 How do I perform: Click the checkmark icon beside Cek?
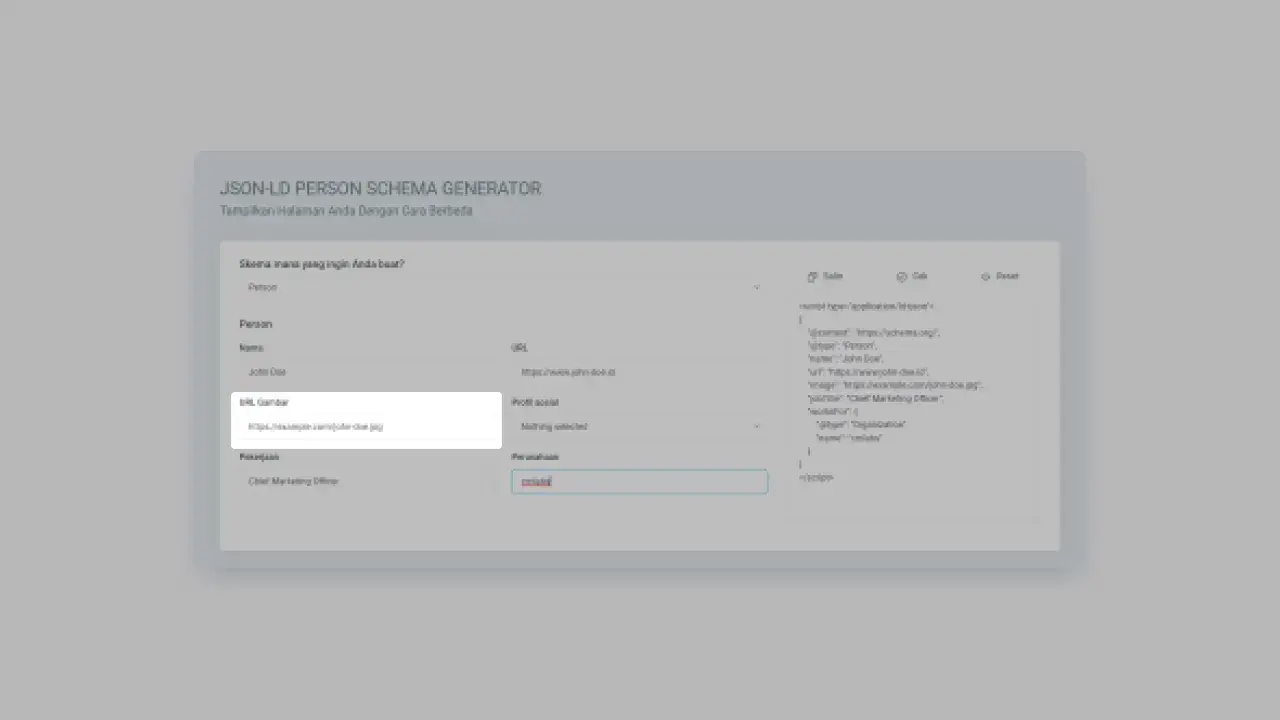[901, 277]
